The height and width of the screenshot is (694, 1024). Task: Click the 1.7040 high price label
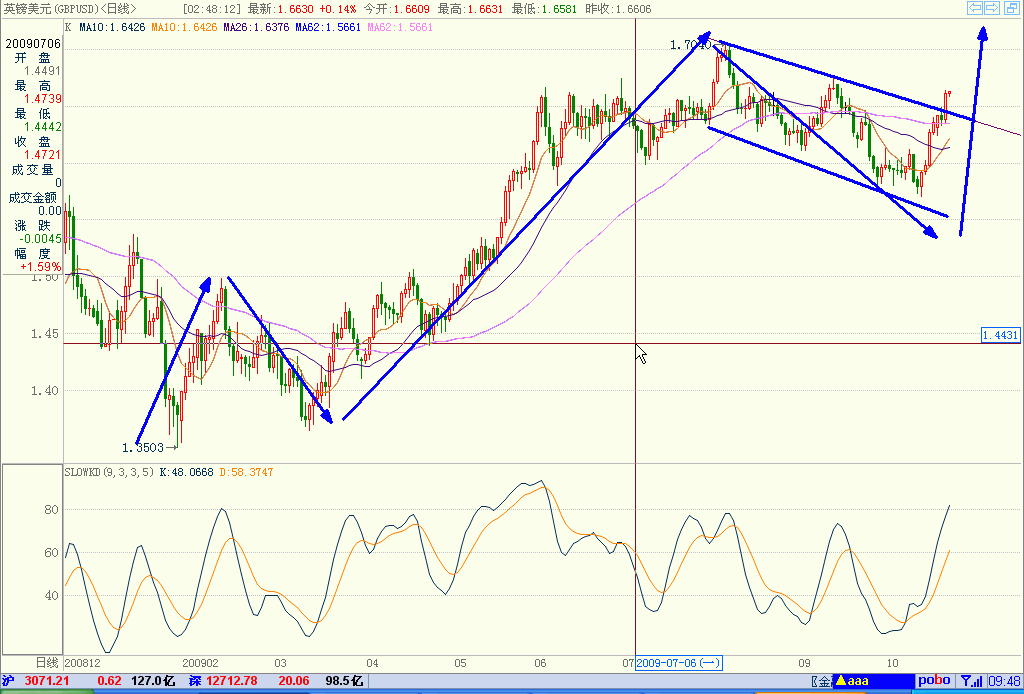[690, 45]
